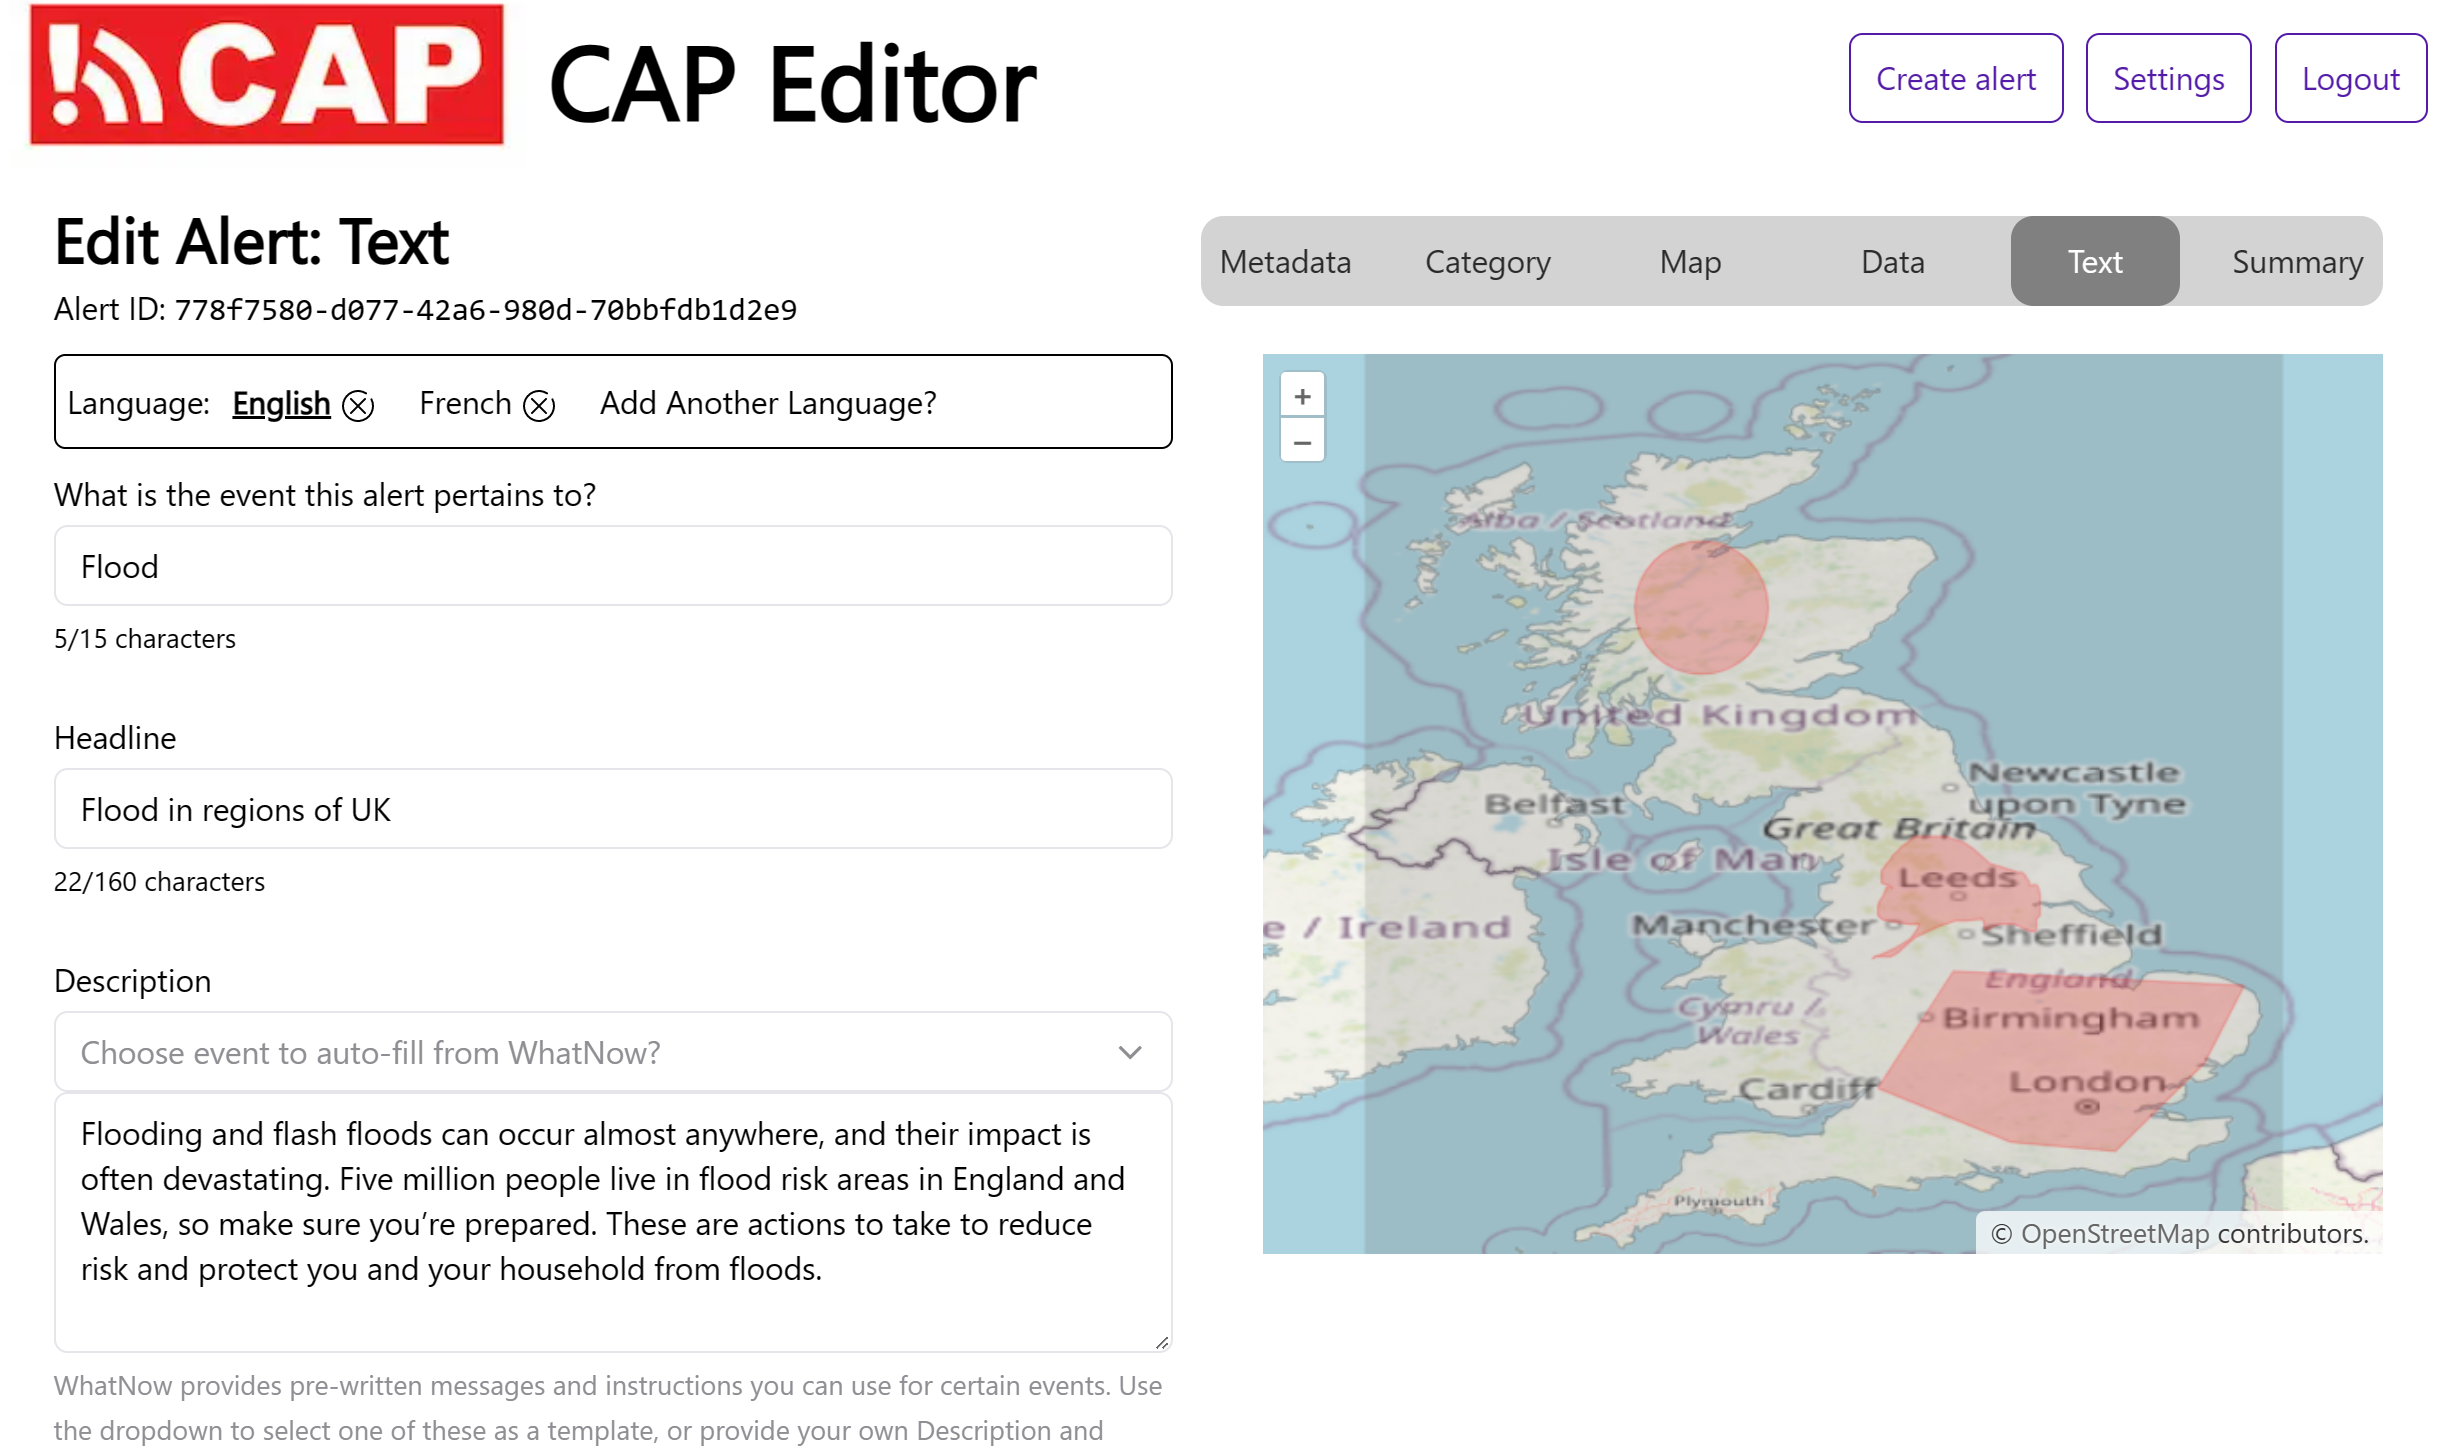Switch to the Metadata tab
This screenshot has width=2443, height=1450.
tap(1285, 261)
